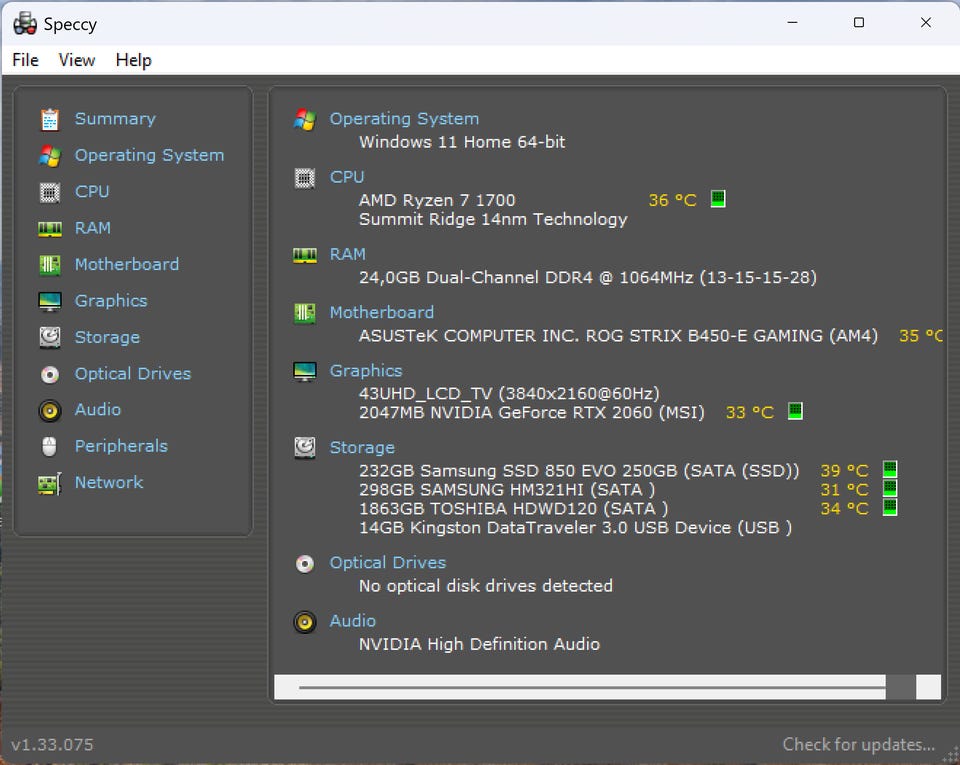The width and height of the screenshot is (960, 765).
Task: Click the Audio heading link in summary
Action: [353, 621]
